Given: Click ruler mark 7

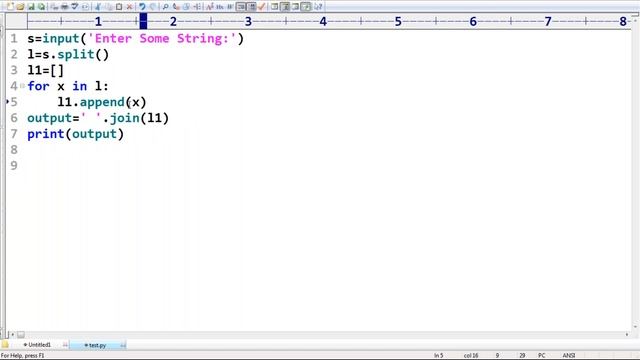Looking at the screenshot, I should click(548, 21).
